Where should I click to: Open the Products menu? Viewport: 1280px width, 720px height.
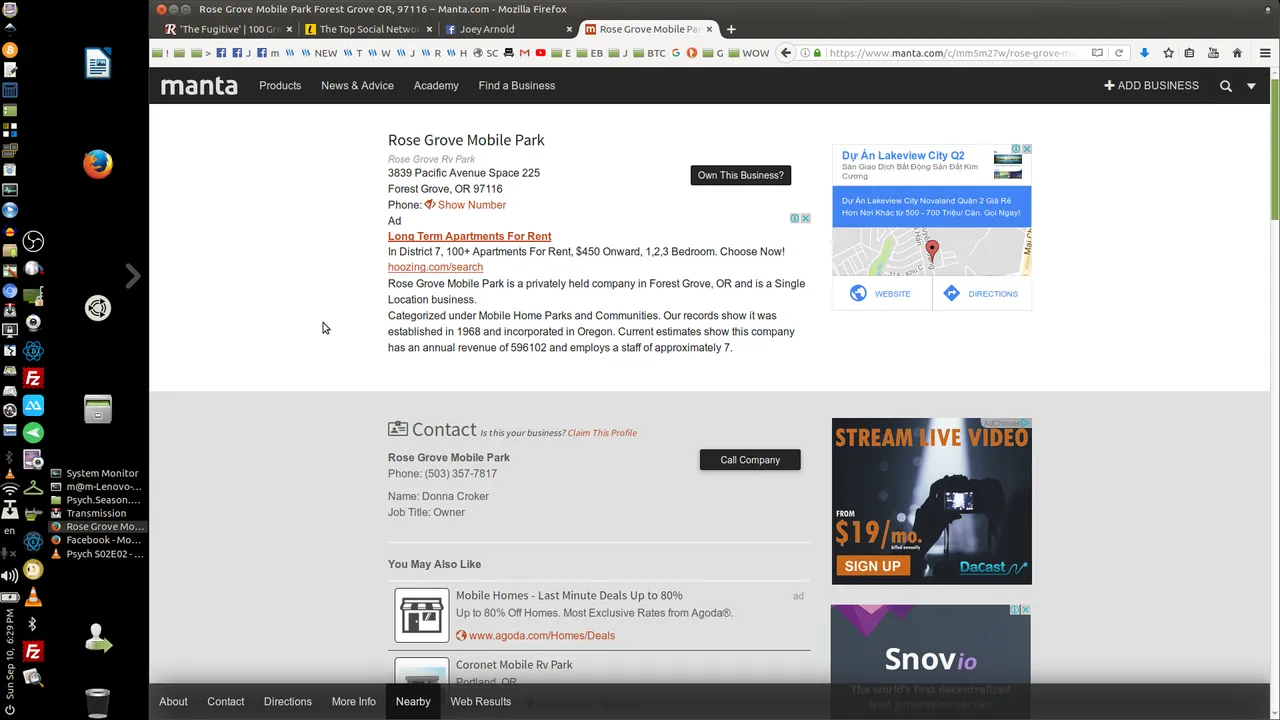pos(280,86)
